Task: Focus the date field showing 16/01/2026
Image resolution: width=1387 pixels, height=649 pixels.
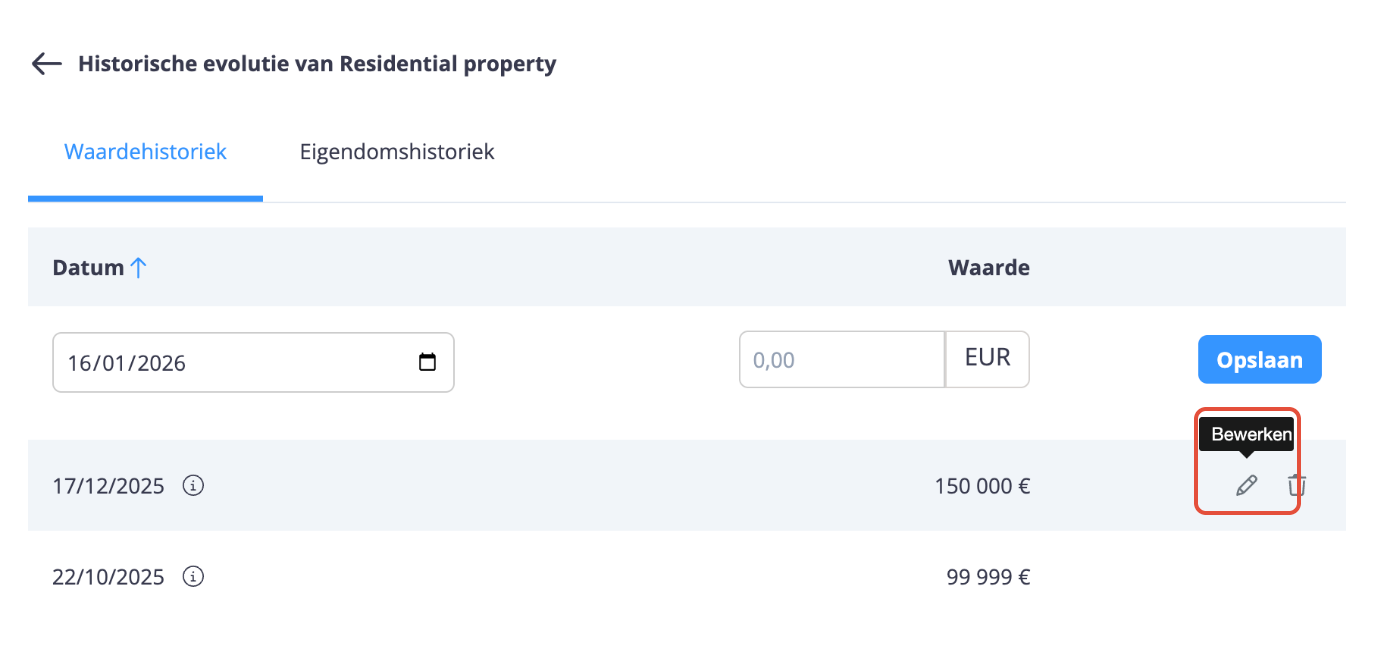Action: (230, 362)
